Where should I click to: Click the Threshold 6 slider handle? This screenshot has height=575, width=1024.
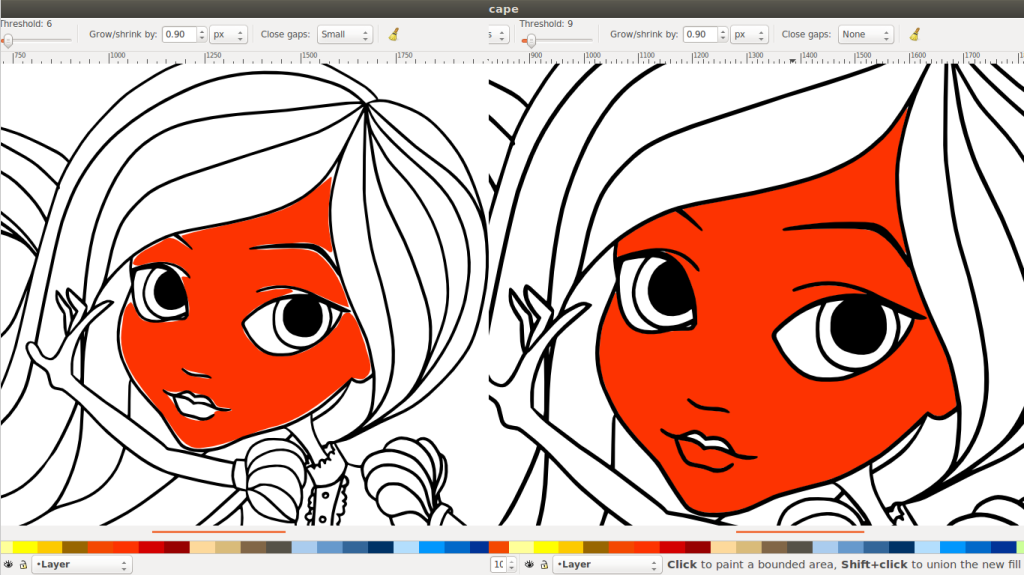point(7,41)
